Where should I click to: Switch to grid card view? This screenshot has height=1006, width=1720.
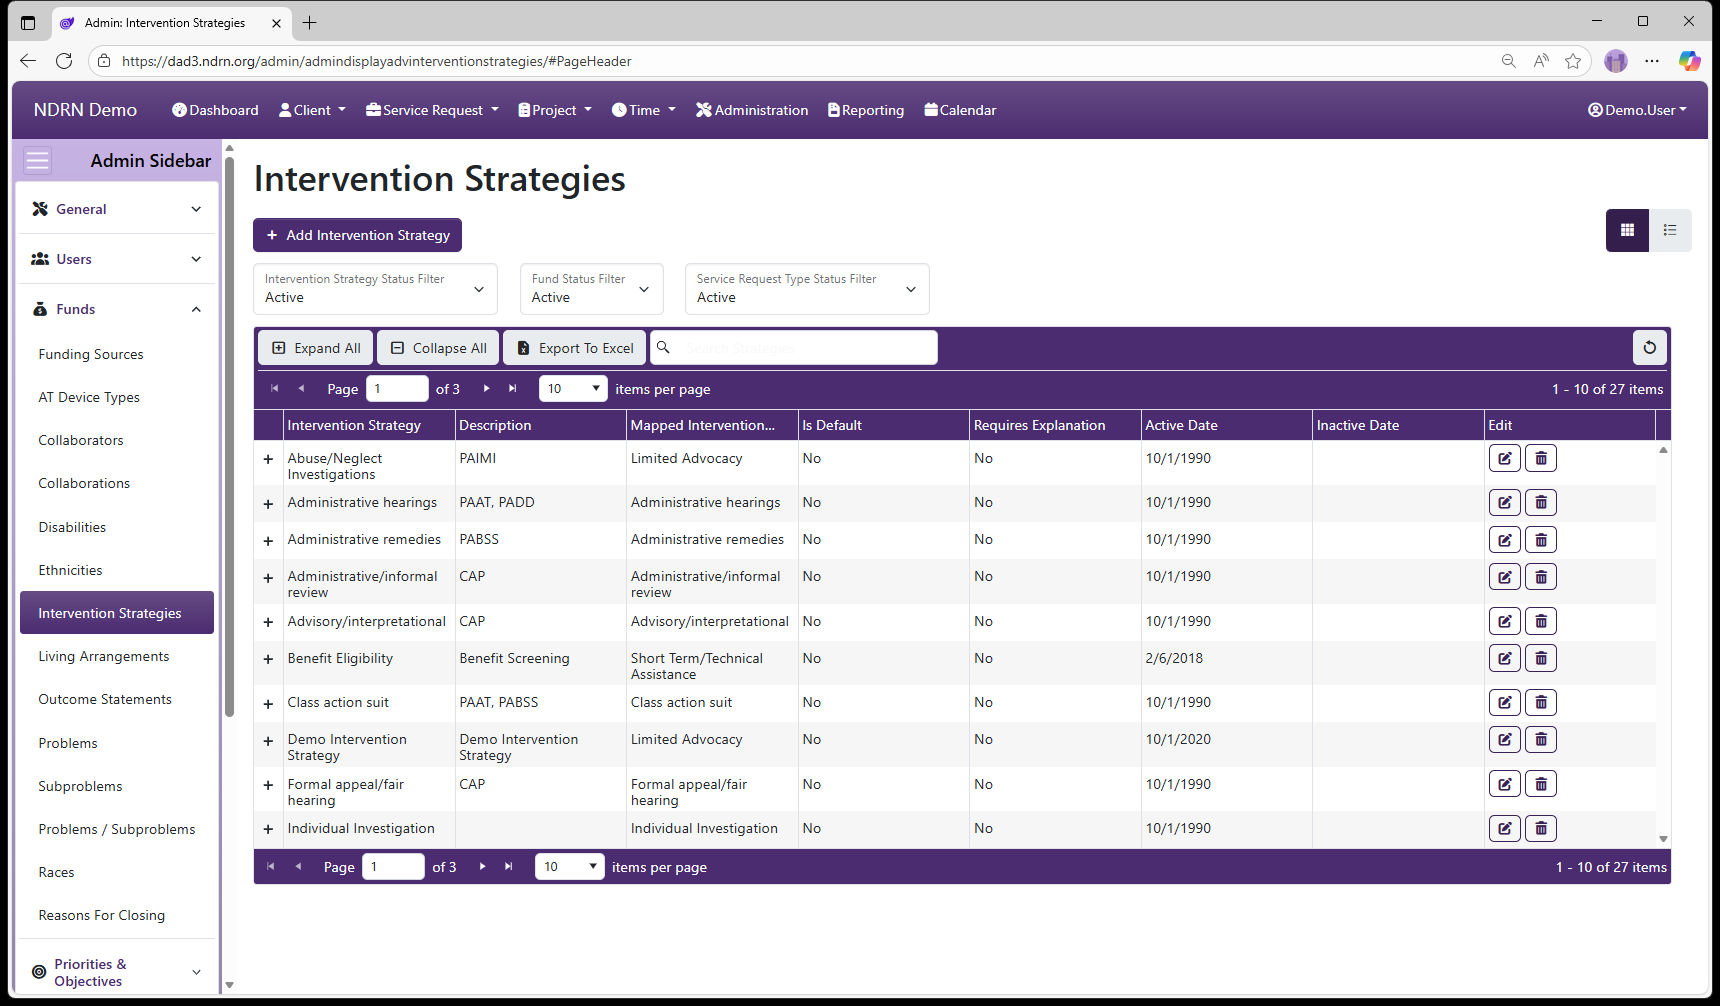[1627, 230]
